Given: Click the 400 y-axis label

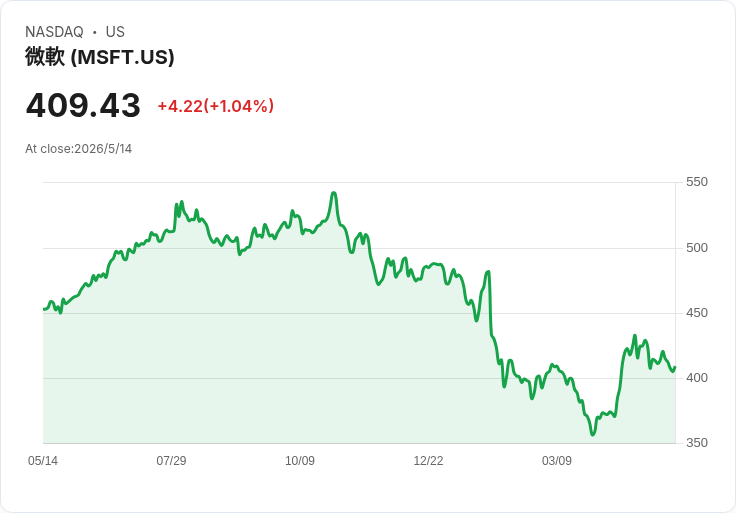Looking at the screenshot, I should (697, 378).
